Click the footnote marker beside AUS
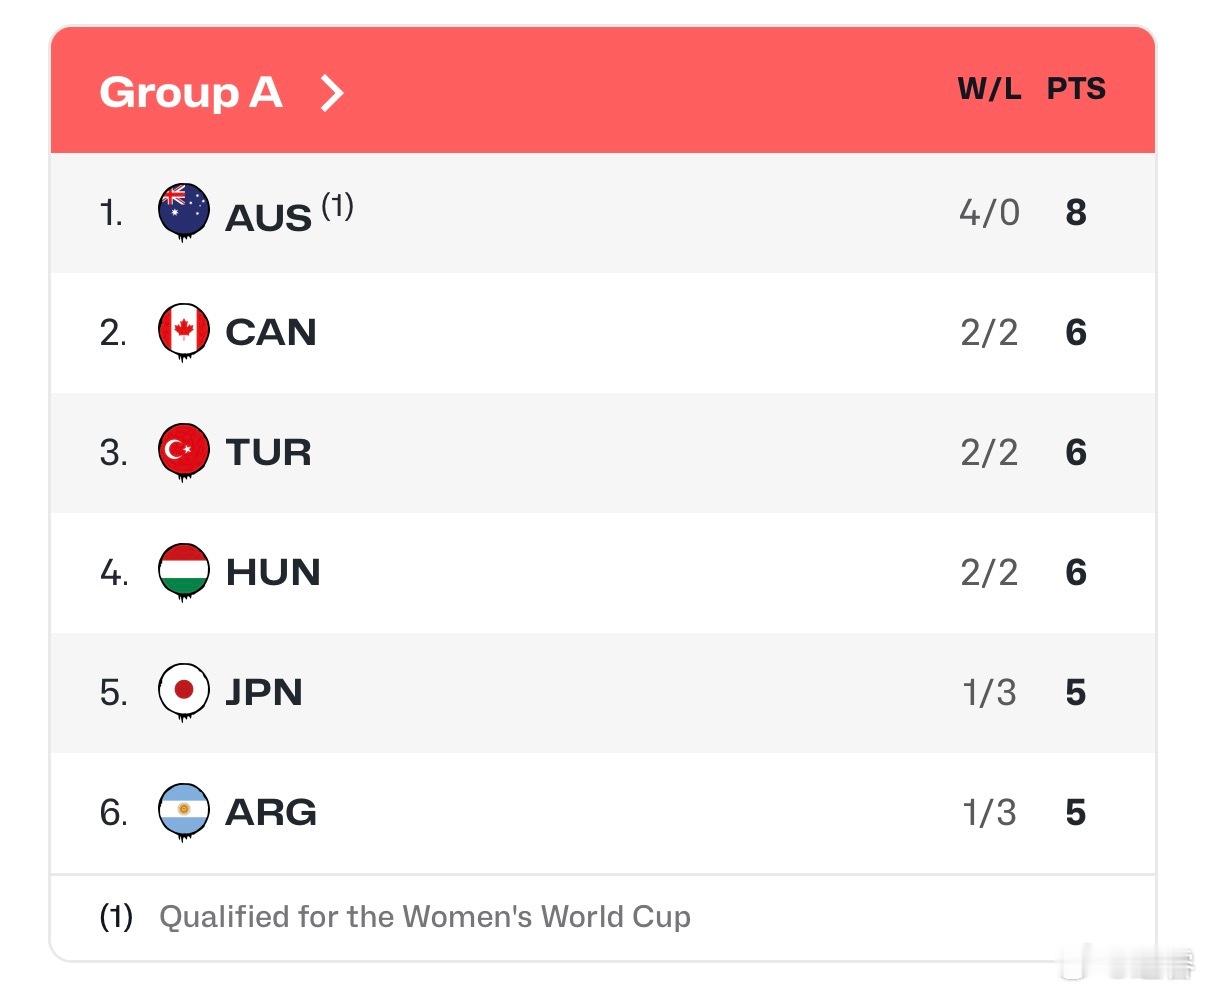1206x992 pixels. click(x=337, y=205)
